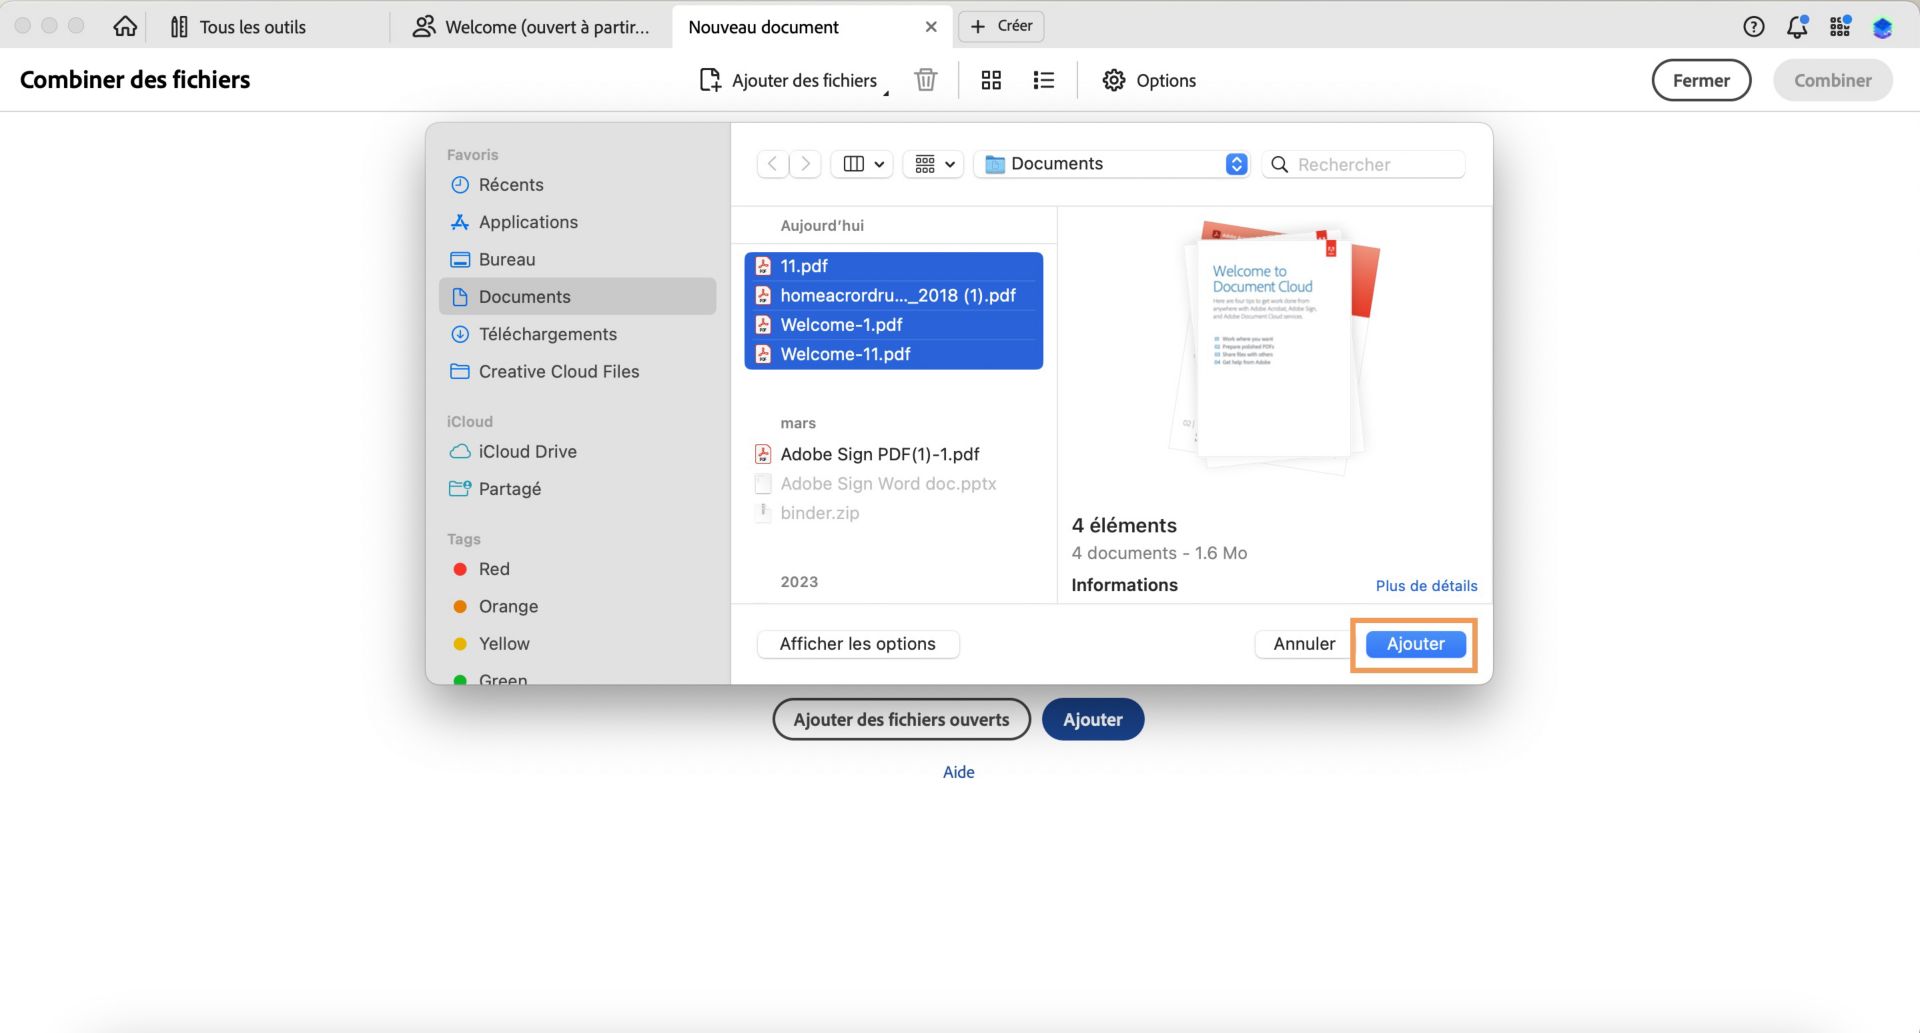
Task: Close the Nouveau document tab
Action: [931, 27]
